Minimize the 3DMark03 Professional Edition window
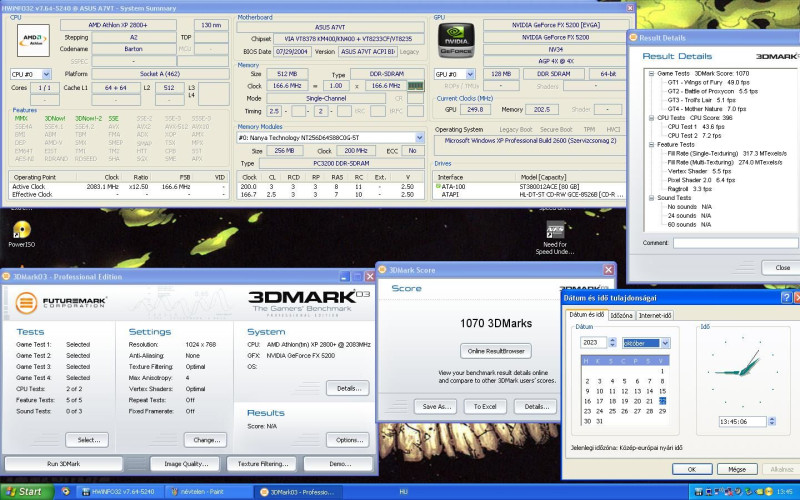800x500 pixels. (344, 277)
